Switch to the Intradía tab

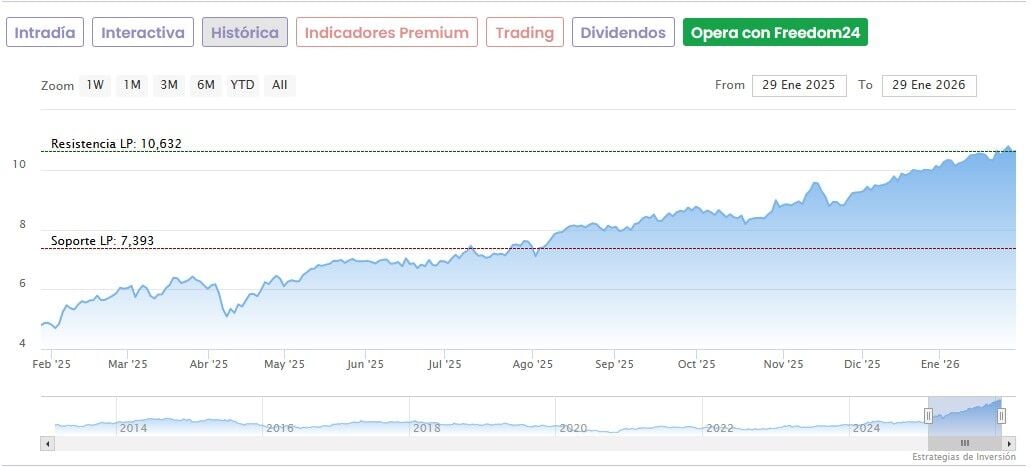click(45, 32)
